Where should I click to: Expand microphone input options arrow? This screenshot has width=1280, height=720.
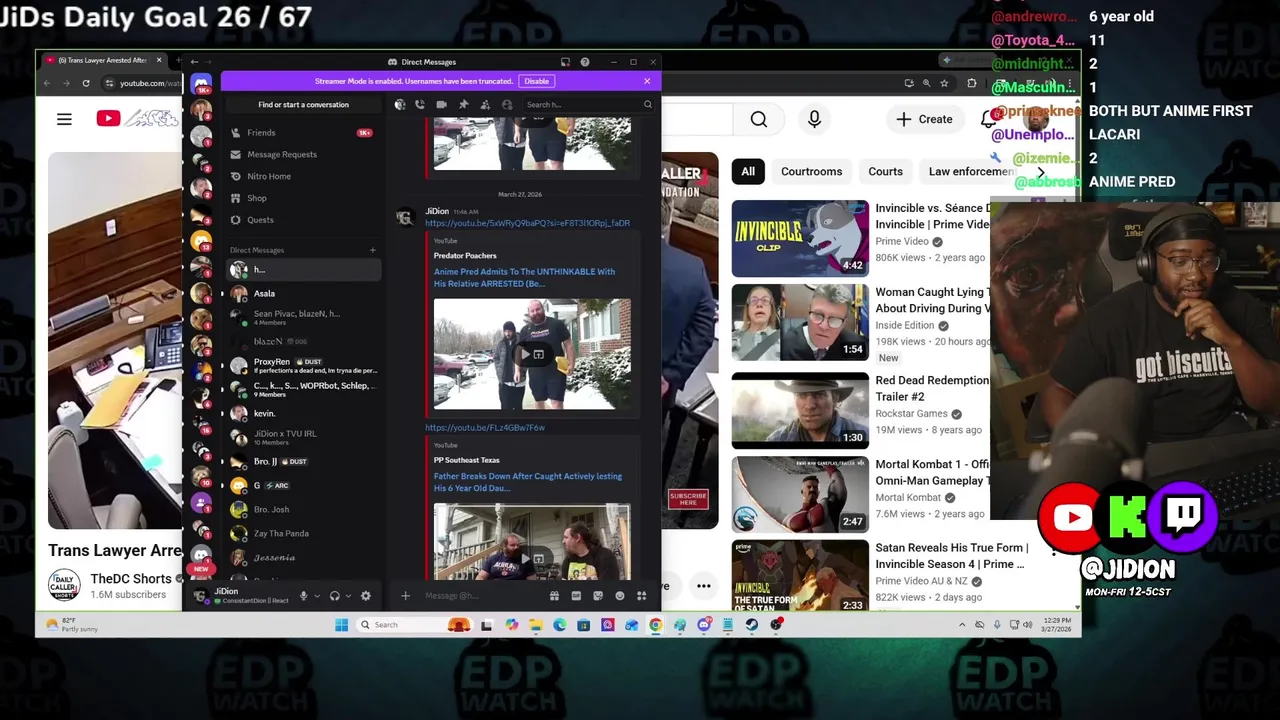pyautogui.click(x=317, y=596)
